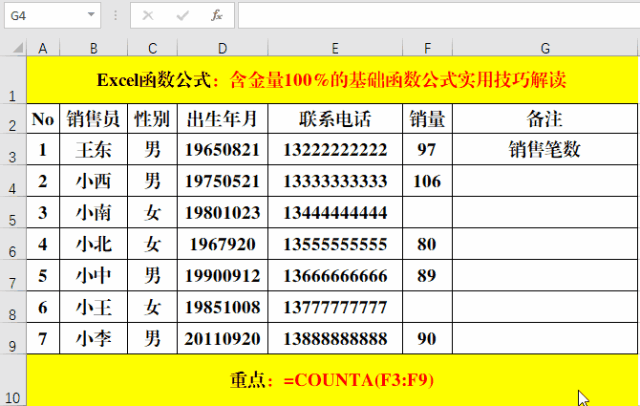640x406 pixels.
Task: Click the cell containing '小王'
Action: point(93,307)
